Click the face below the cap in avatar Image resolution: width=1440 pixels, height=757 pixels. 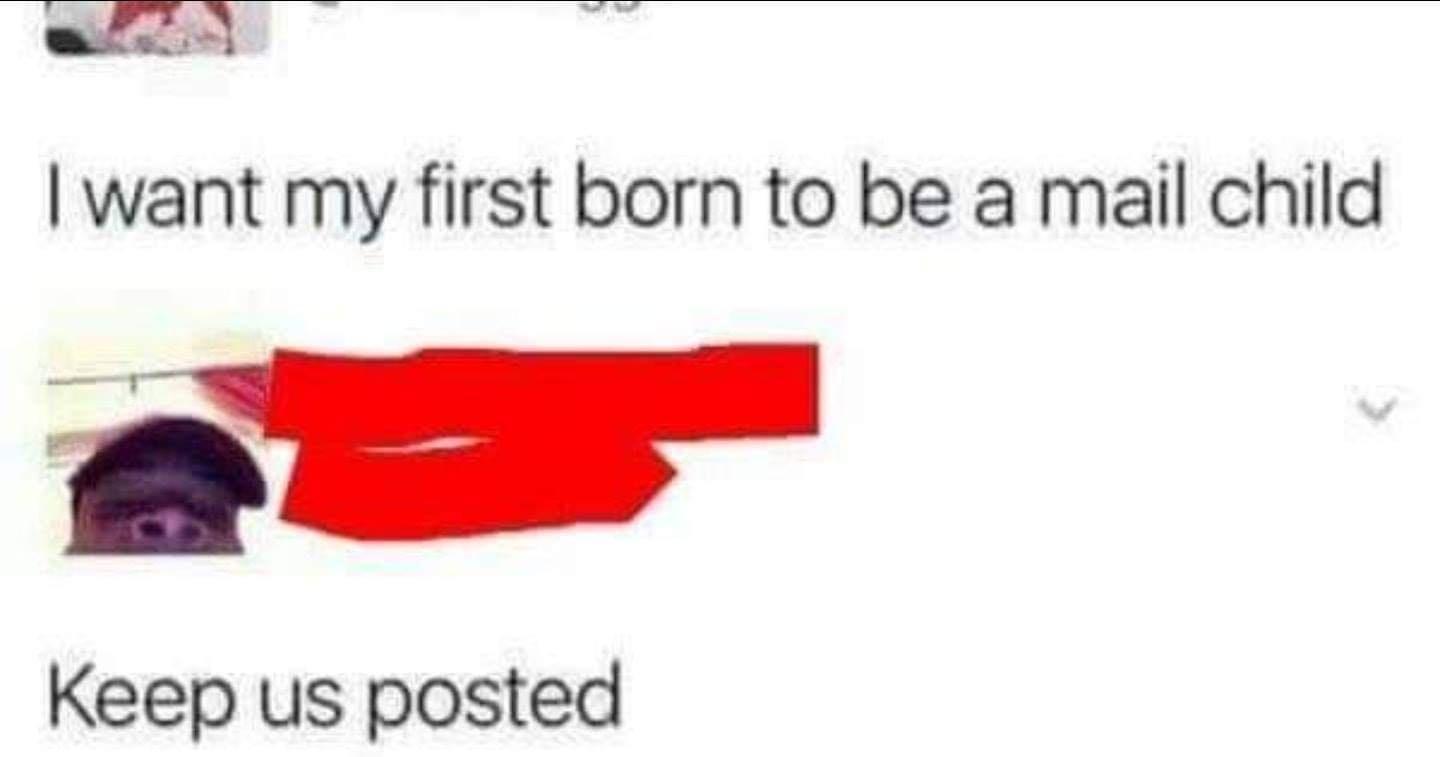pos(160,525)
